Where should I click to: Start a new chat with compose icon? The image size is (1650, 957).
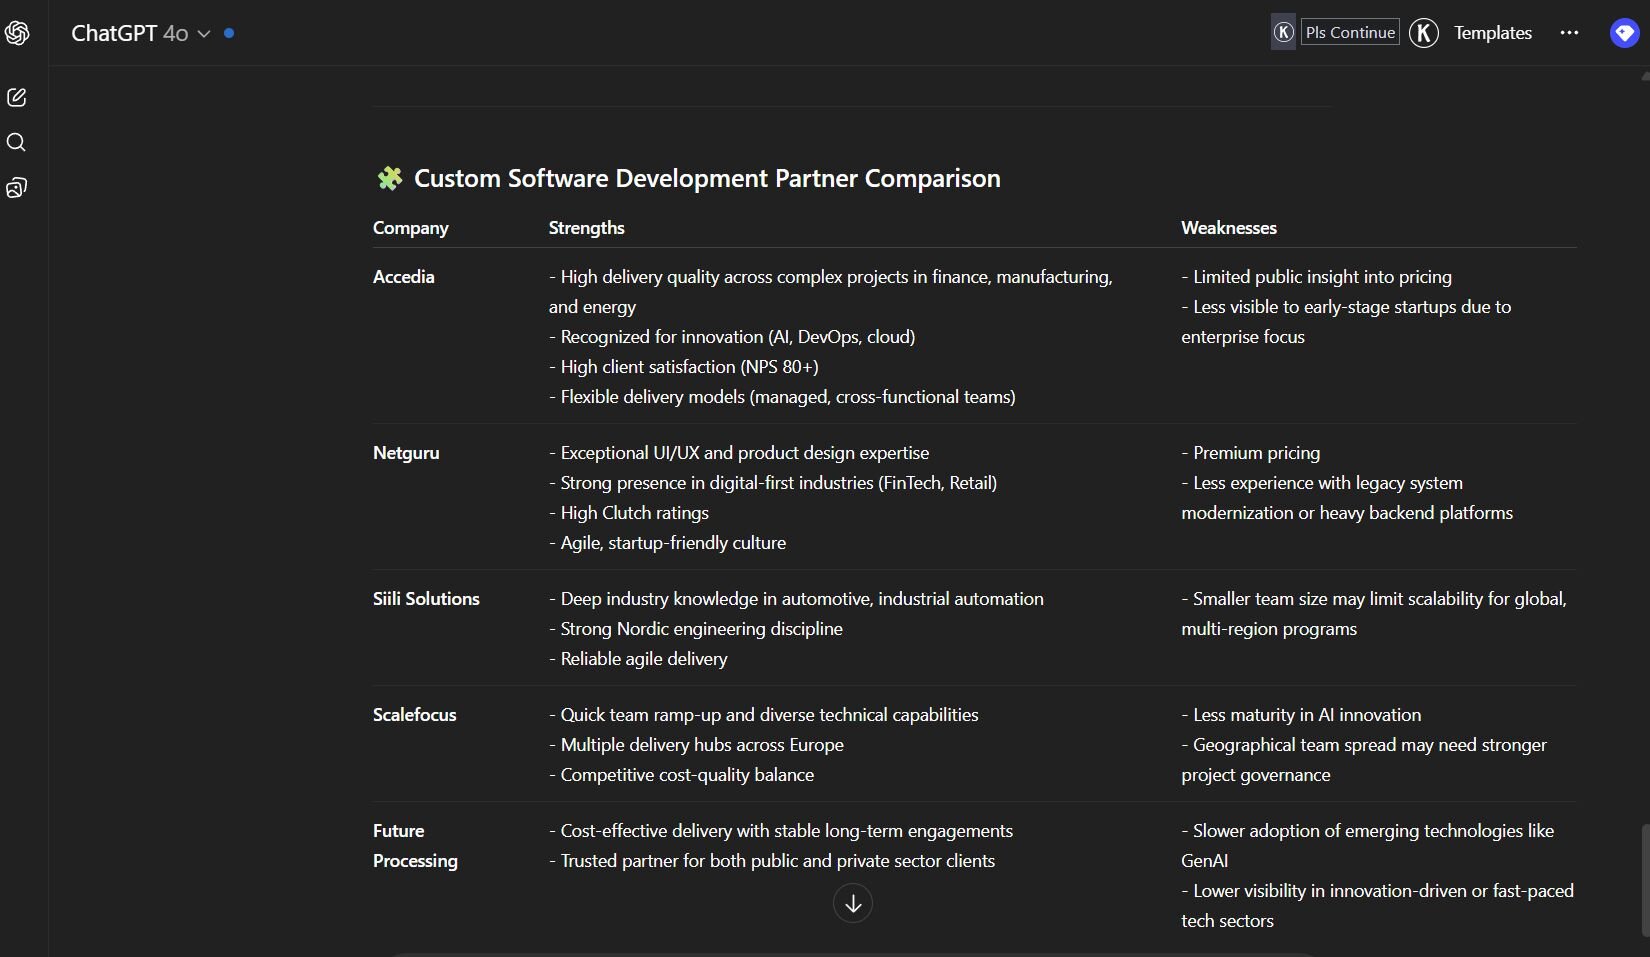(16, 97)
